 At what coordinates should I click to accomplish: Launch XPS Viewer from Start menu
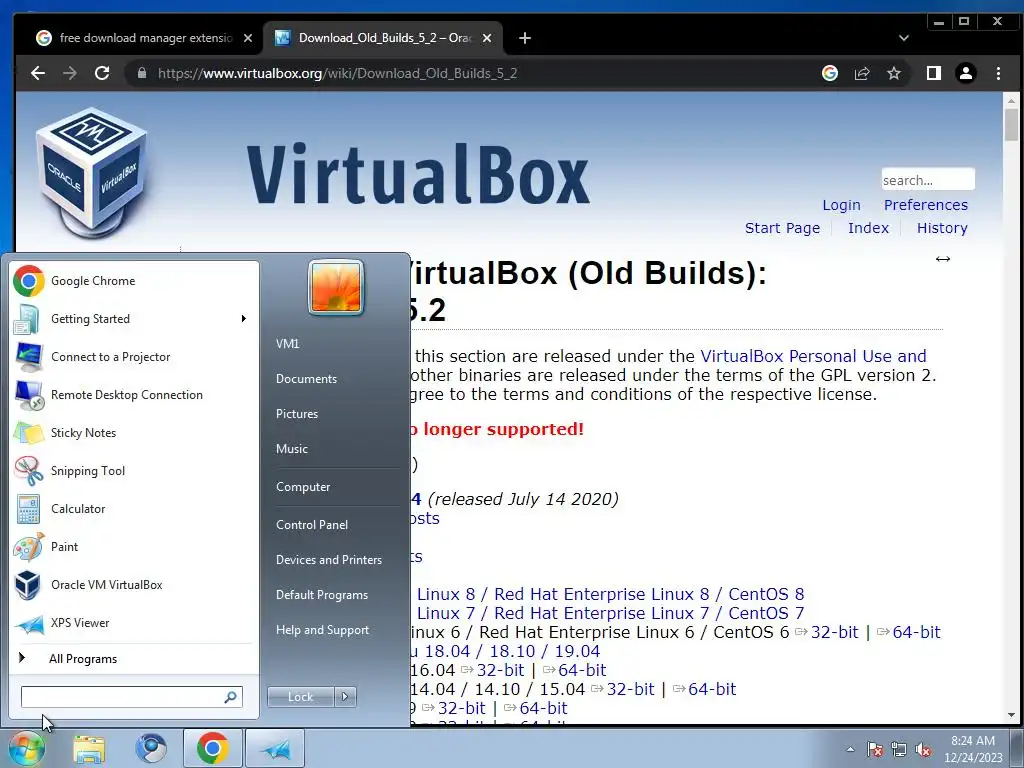click(x=134, y=622)
